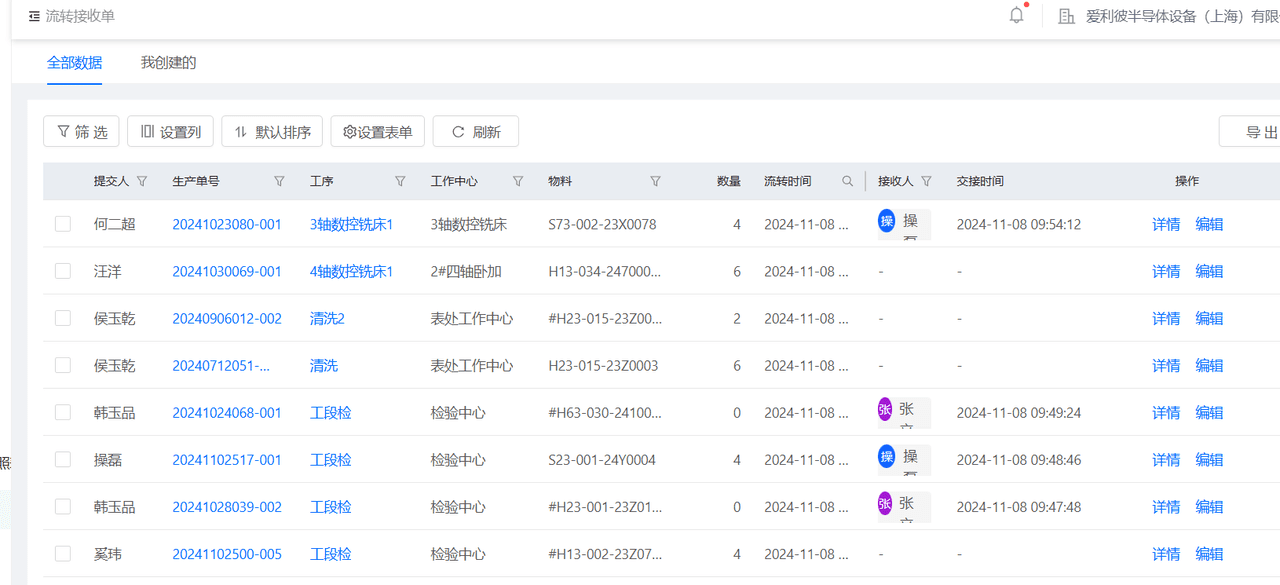Viewport: 1280px width, 585px height.
Task: Click the 刷新 refresh button
Action: tap(476, 131)
